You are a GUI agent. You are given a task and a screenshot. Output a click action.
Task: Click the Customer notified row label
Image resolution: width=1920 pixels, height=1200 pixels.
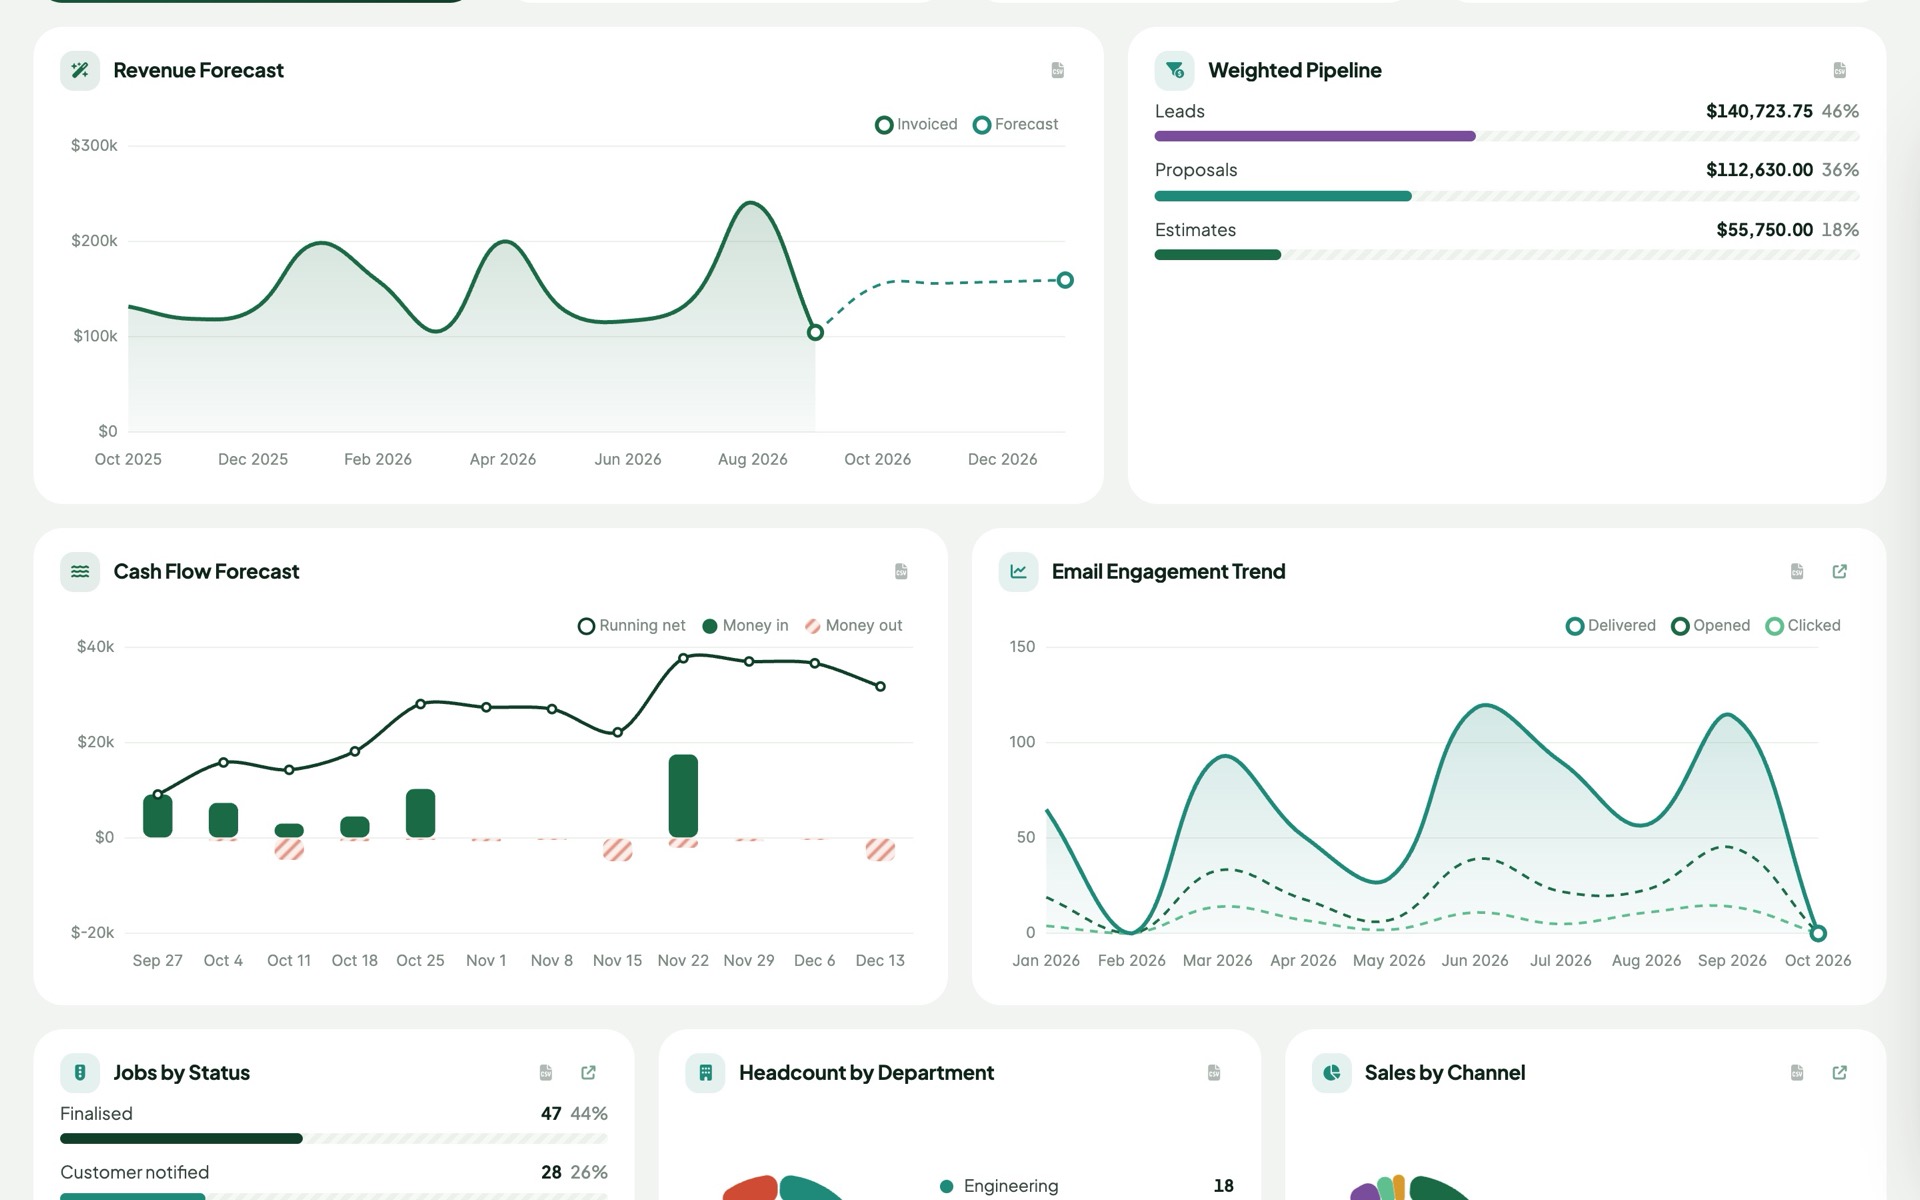tap(134, 1172)
